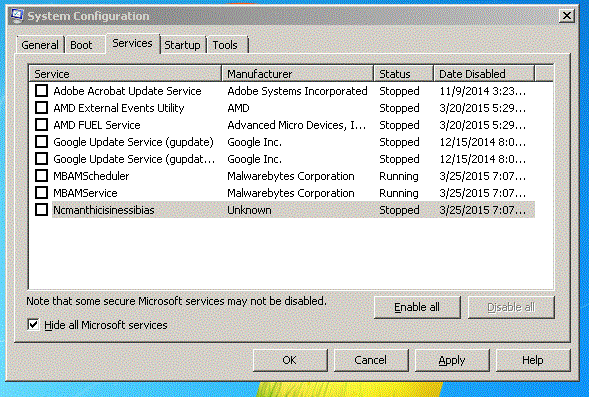Viewport: 589px width, 397px height.
Task: Check the AMD External Events Utility box
Action: click(41, 108)
